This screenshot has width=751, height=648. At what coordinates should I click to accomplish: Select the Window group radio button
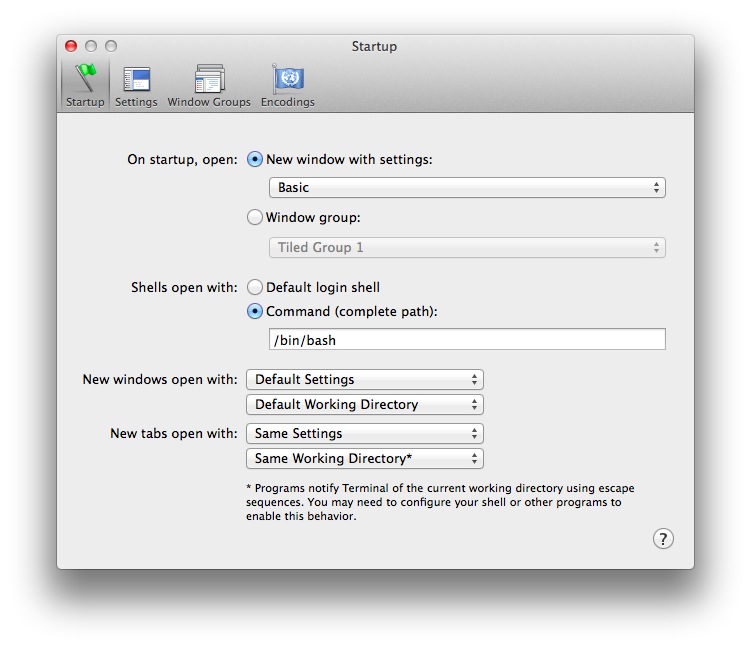tap(255, 217)
